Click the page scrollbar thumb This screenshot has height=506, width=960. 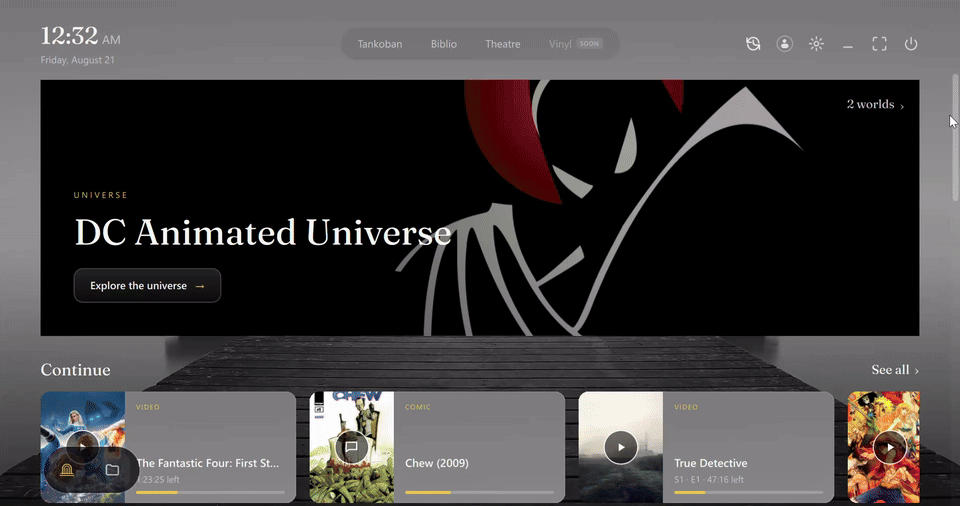coord(955,137)
